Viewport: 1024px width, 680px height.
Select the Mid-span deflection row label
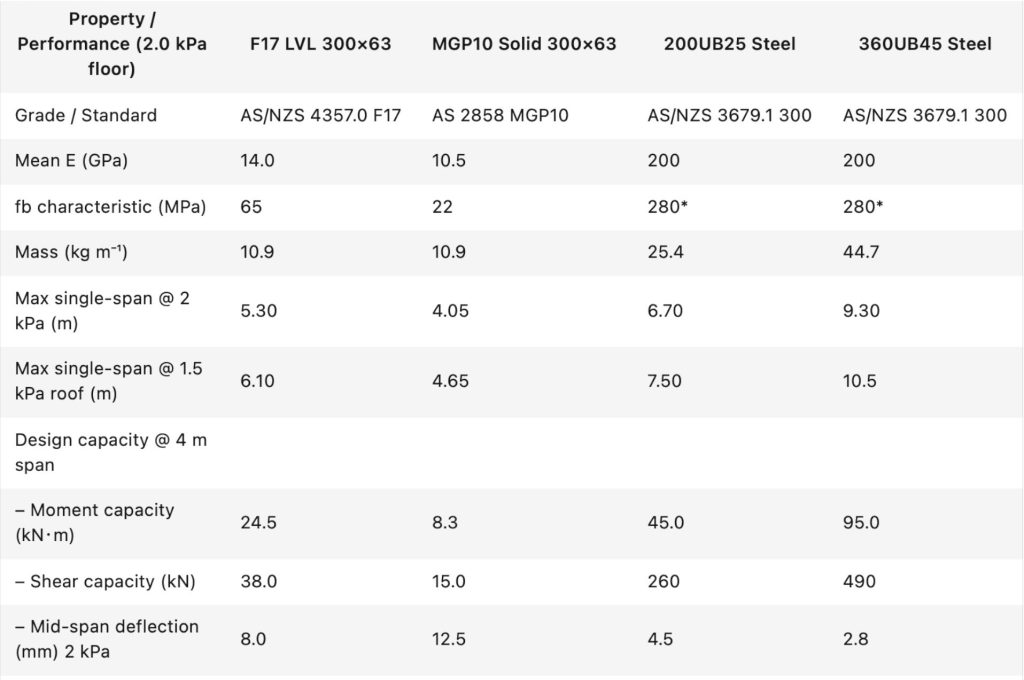107,638
